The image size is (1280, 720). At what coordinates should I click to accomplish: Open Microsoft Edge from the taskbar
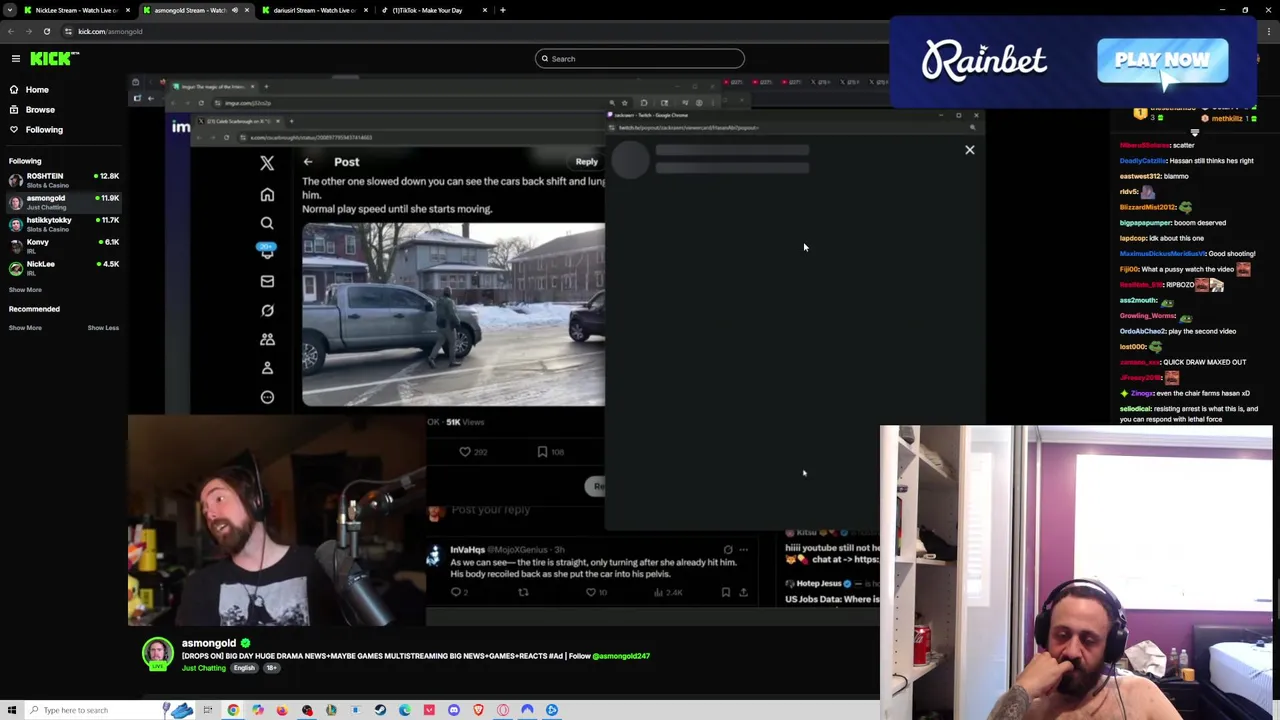click(x=404, y=710)
